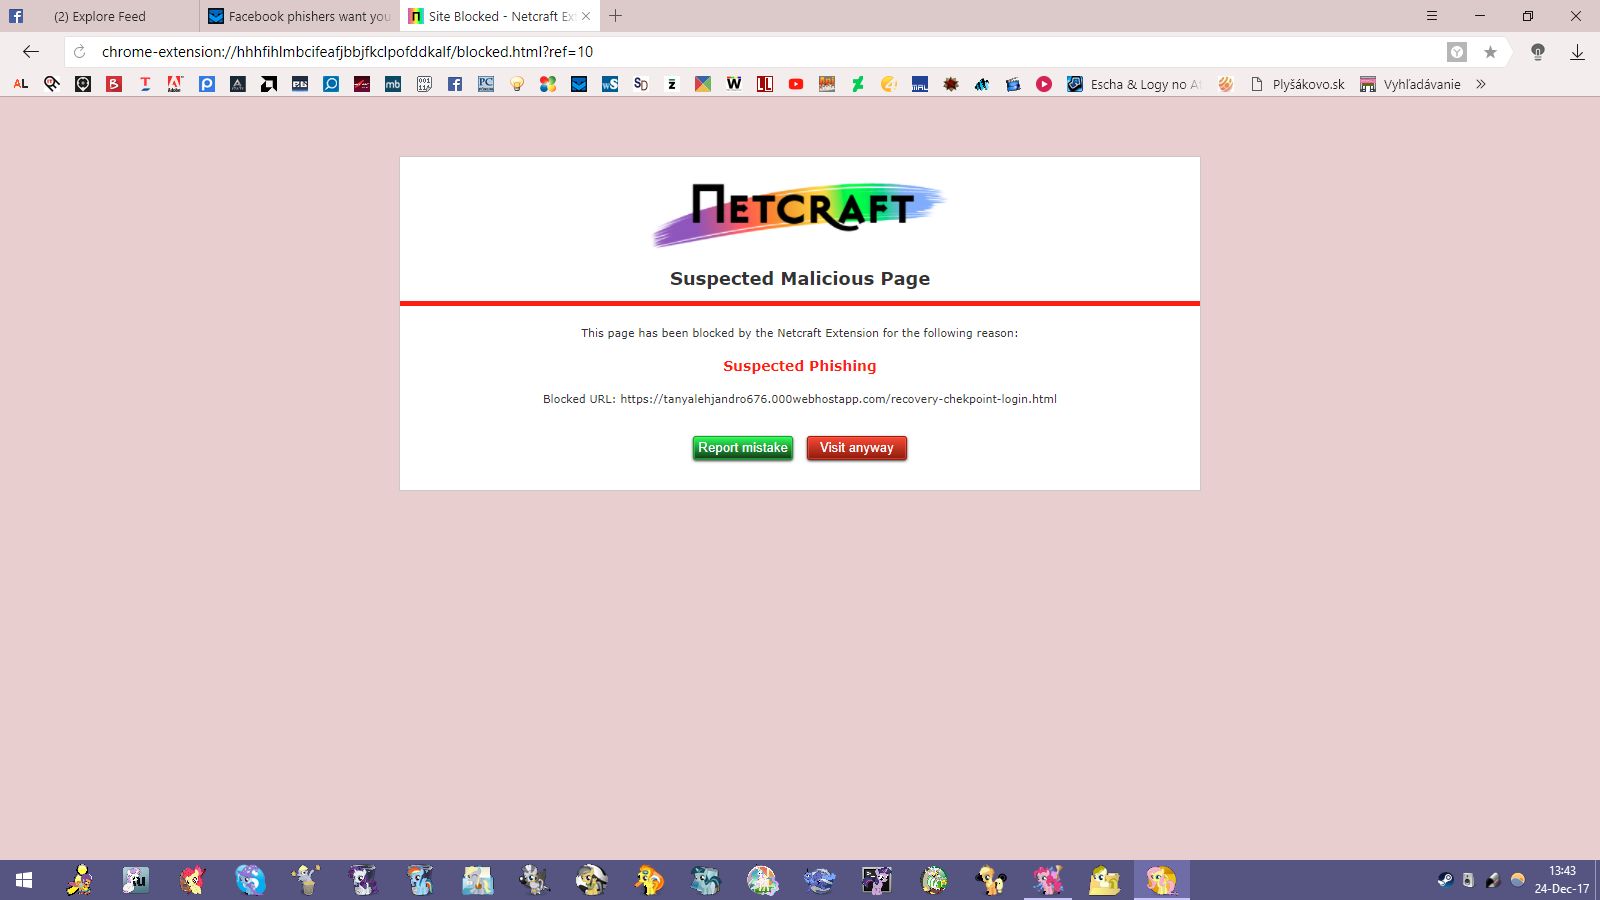The image size is (1600, 900).
Task: Switch to the Facebook phishers tab
Action: (300, 16)
